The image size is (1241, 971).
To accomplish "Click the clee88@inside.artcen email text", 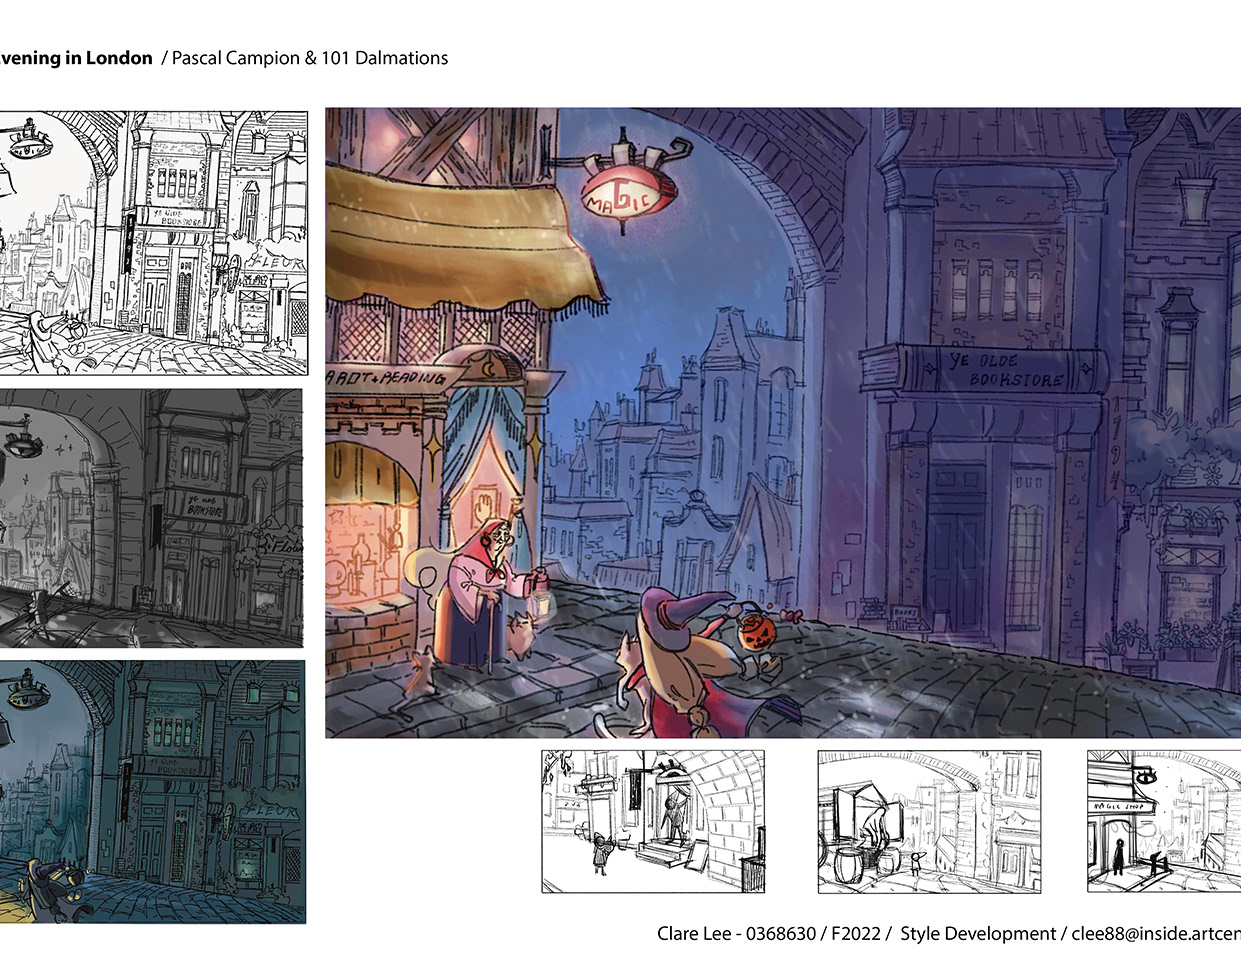I will [1156, 934].
